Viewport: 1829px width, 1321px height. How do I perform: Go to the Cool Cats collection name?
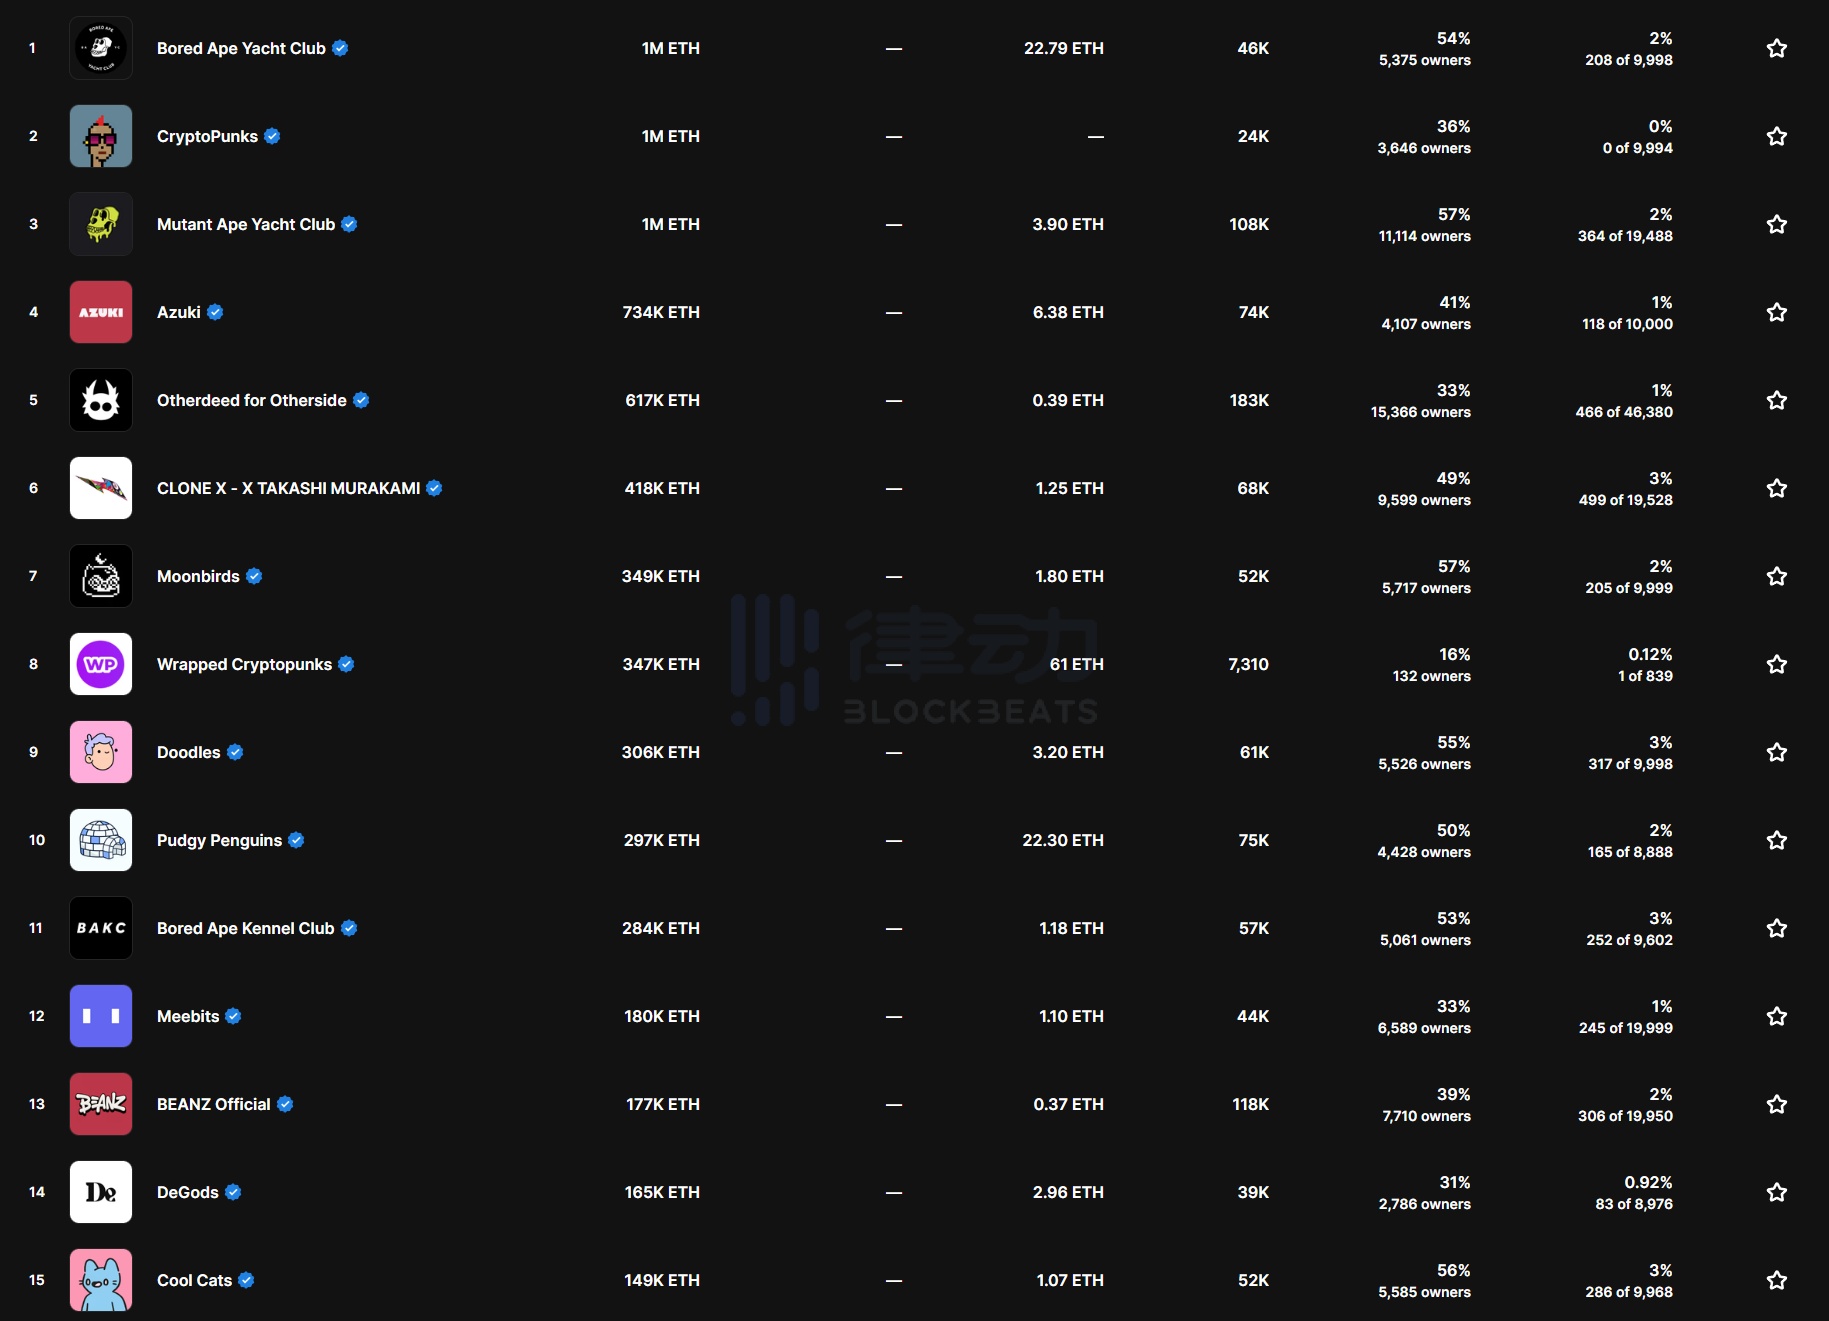194,1280
